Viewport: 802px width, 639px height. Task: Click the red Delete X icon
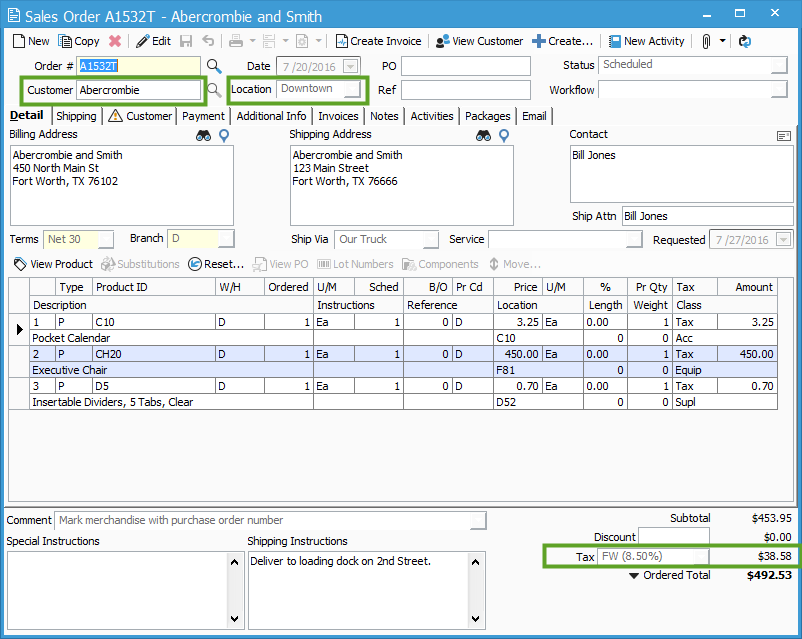click(115, 41)
